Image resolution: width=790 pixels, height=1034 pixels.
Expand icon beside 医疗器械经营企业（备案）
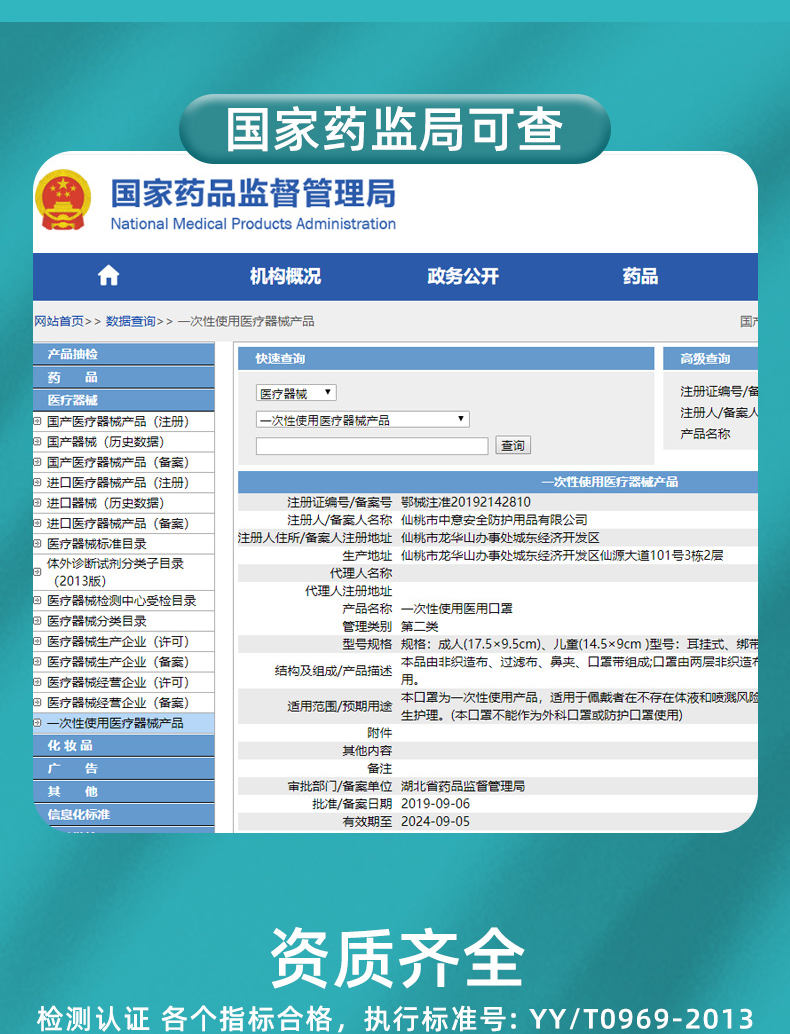pos(38,702)
